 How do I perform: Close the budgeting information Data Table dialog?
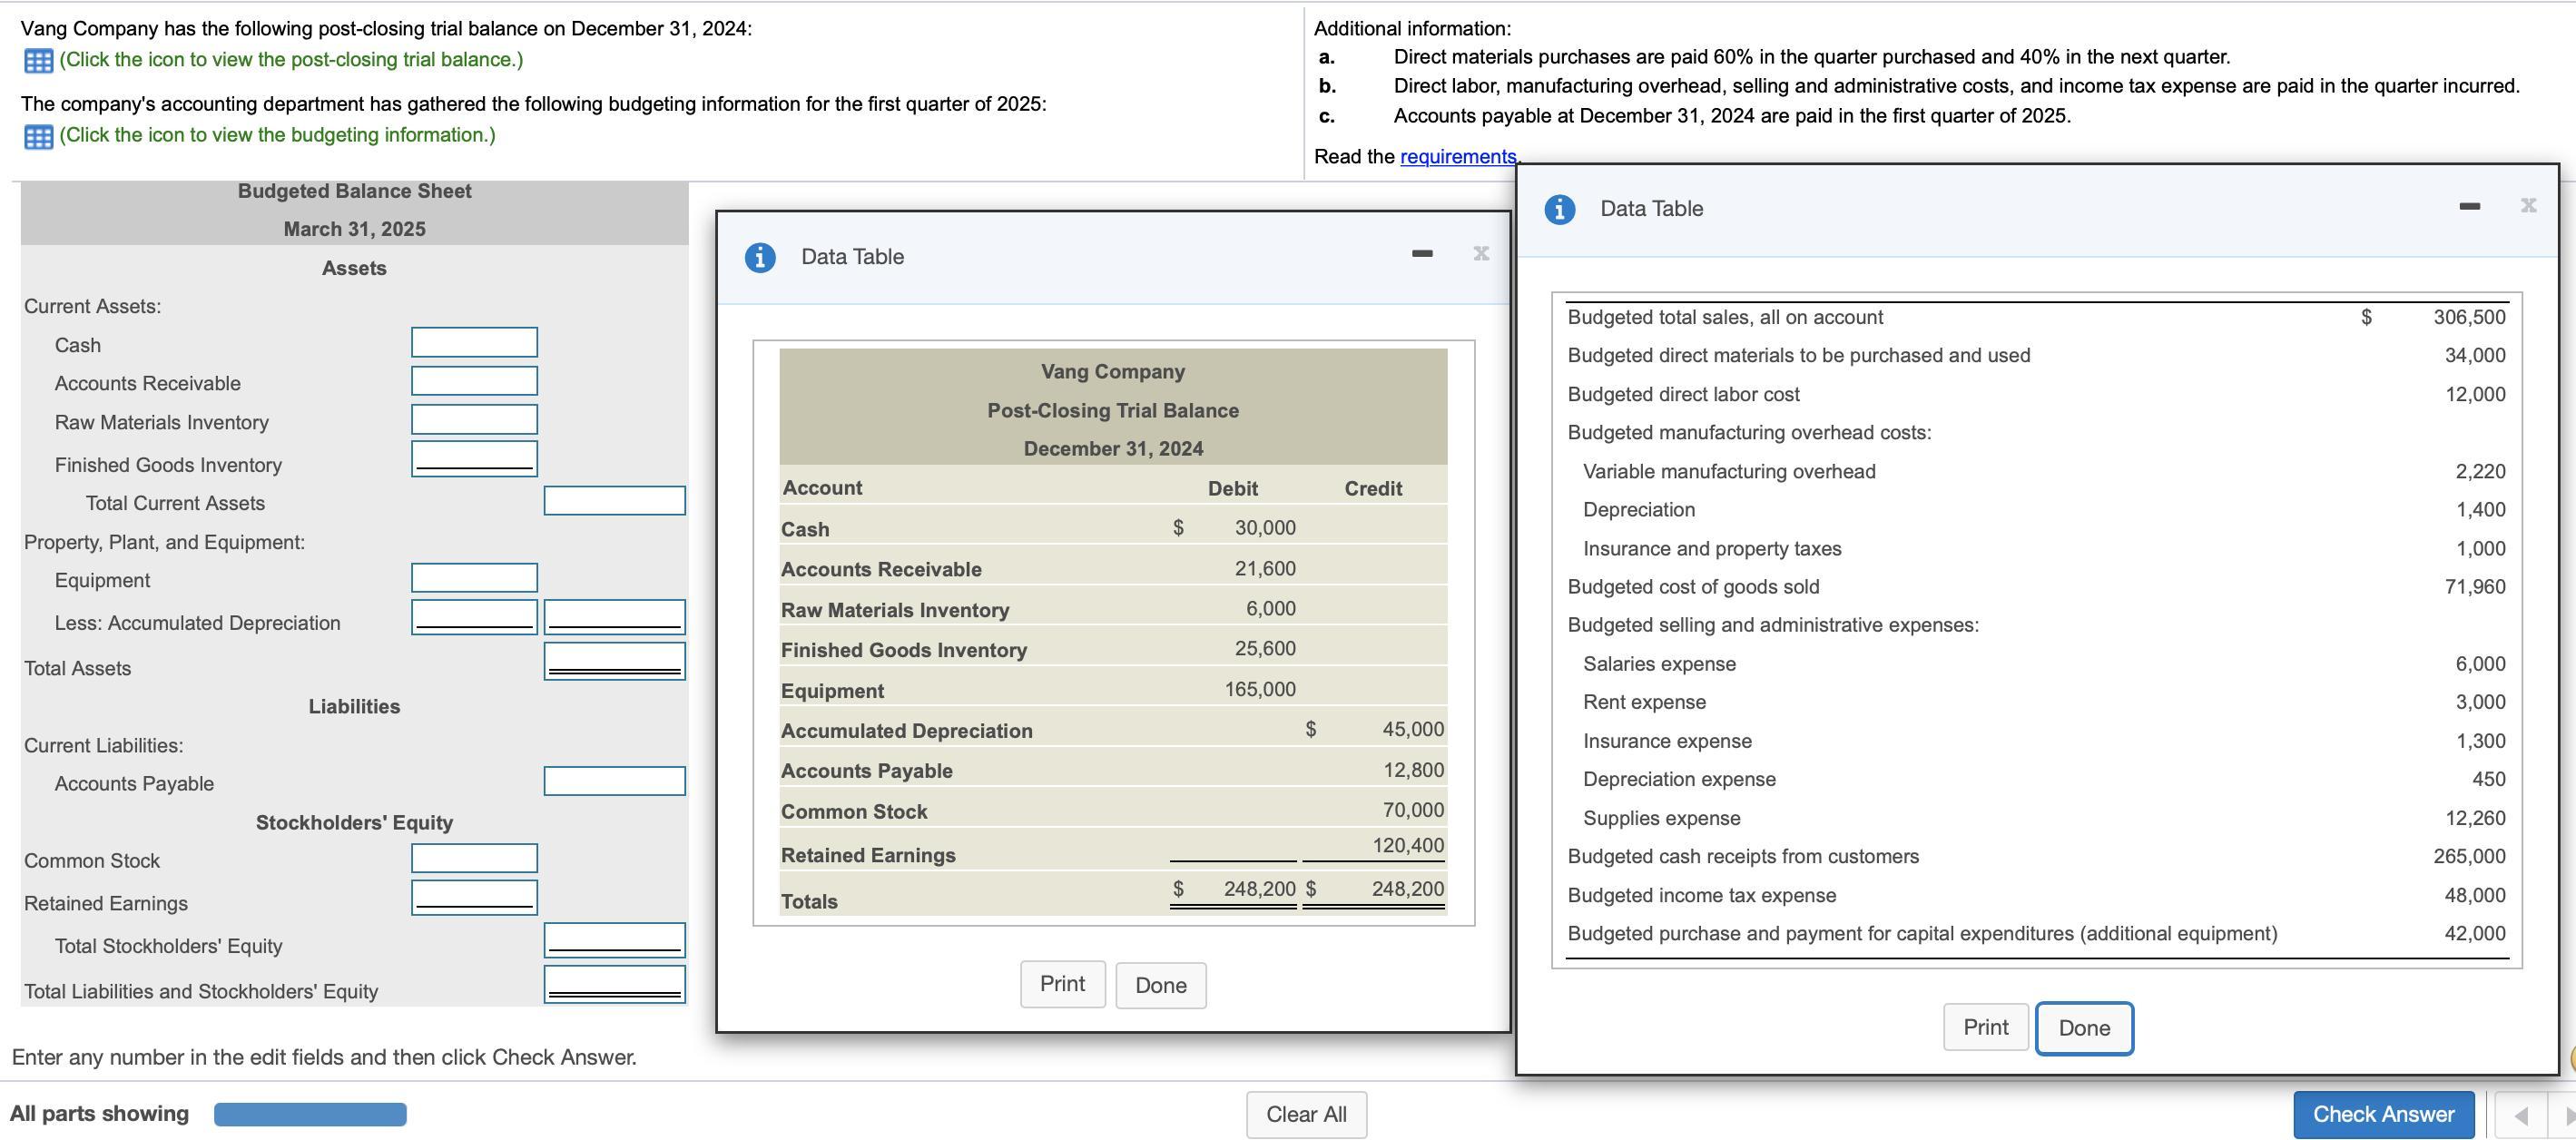pos(2528,206)
